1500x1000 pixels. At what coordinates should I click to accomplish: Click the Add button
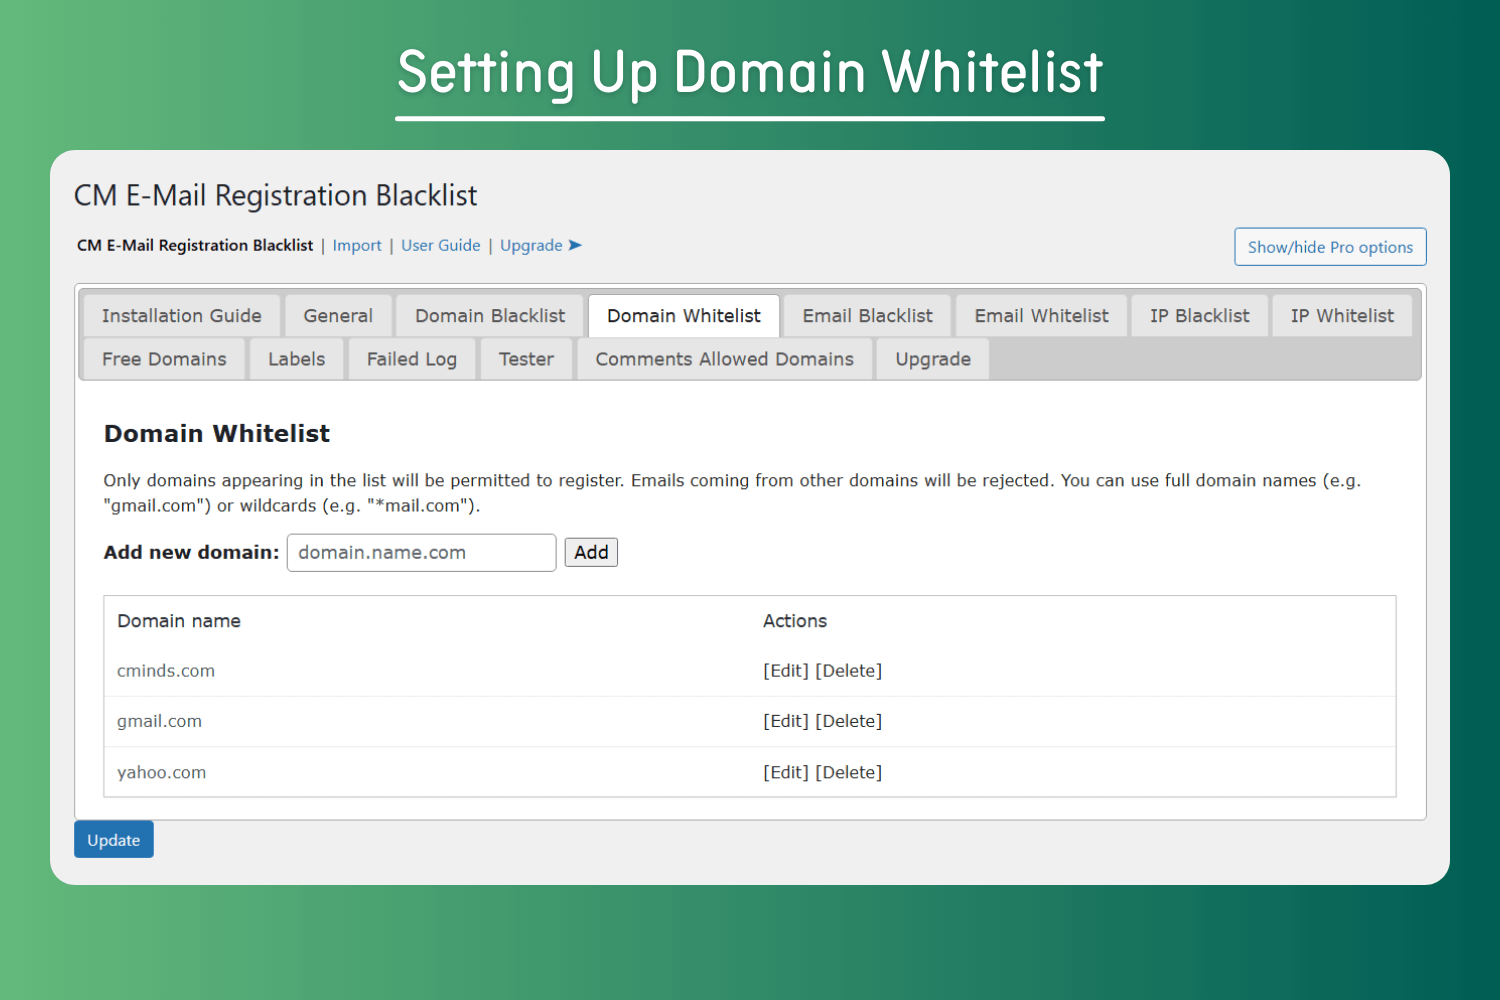click(591, 553)
